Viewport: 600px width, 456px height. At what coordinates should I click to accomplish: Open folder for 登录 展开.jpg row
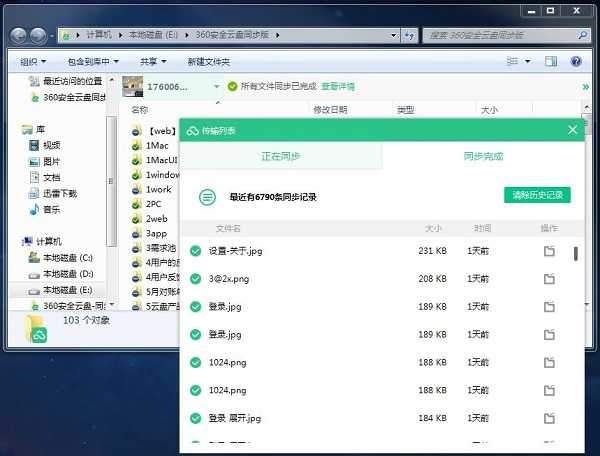tap(549, 418)
